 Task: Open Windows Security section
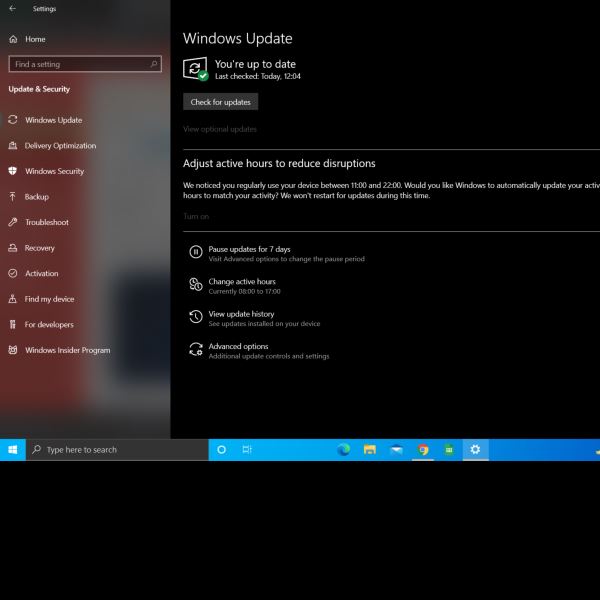54,171
